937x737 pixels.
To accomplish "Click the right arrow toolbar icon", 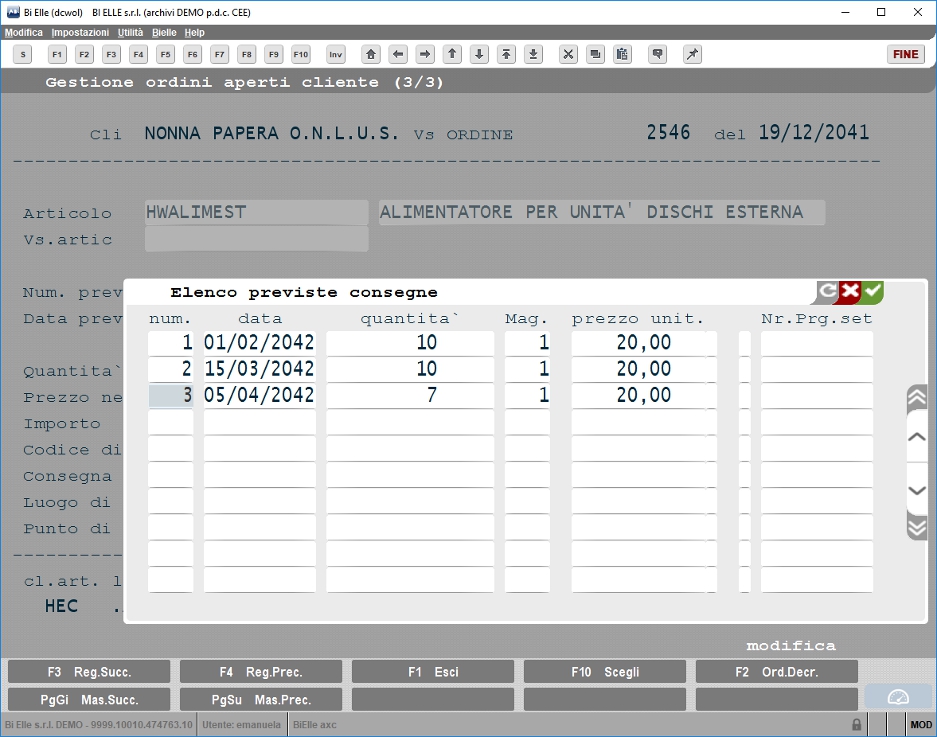I will click(425, 54).
